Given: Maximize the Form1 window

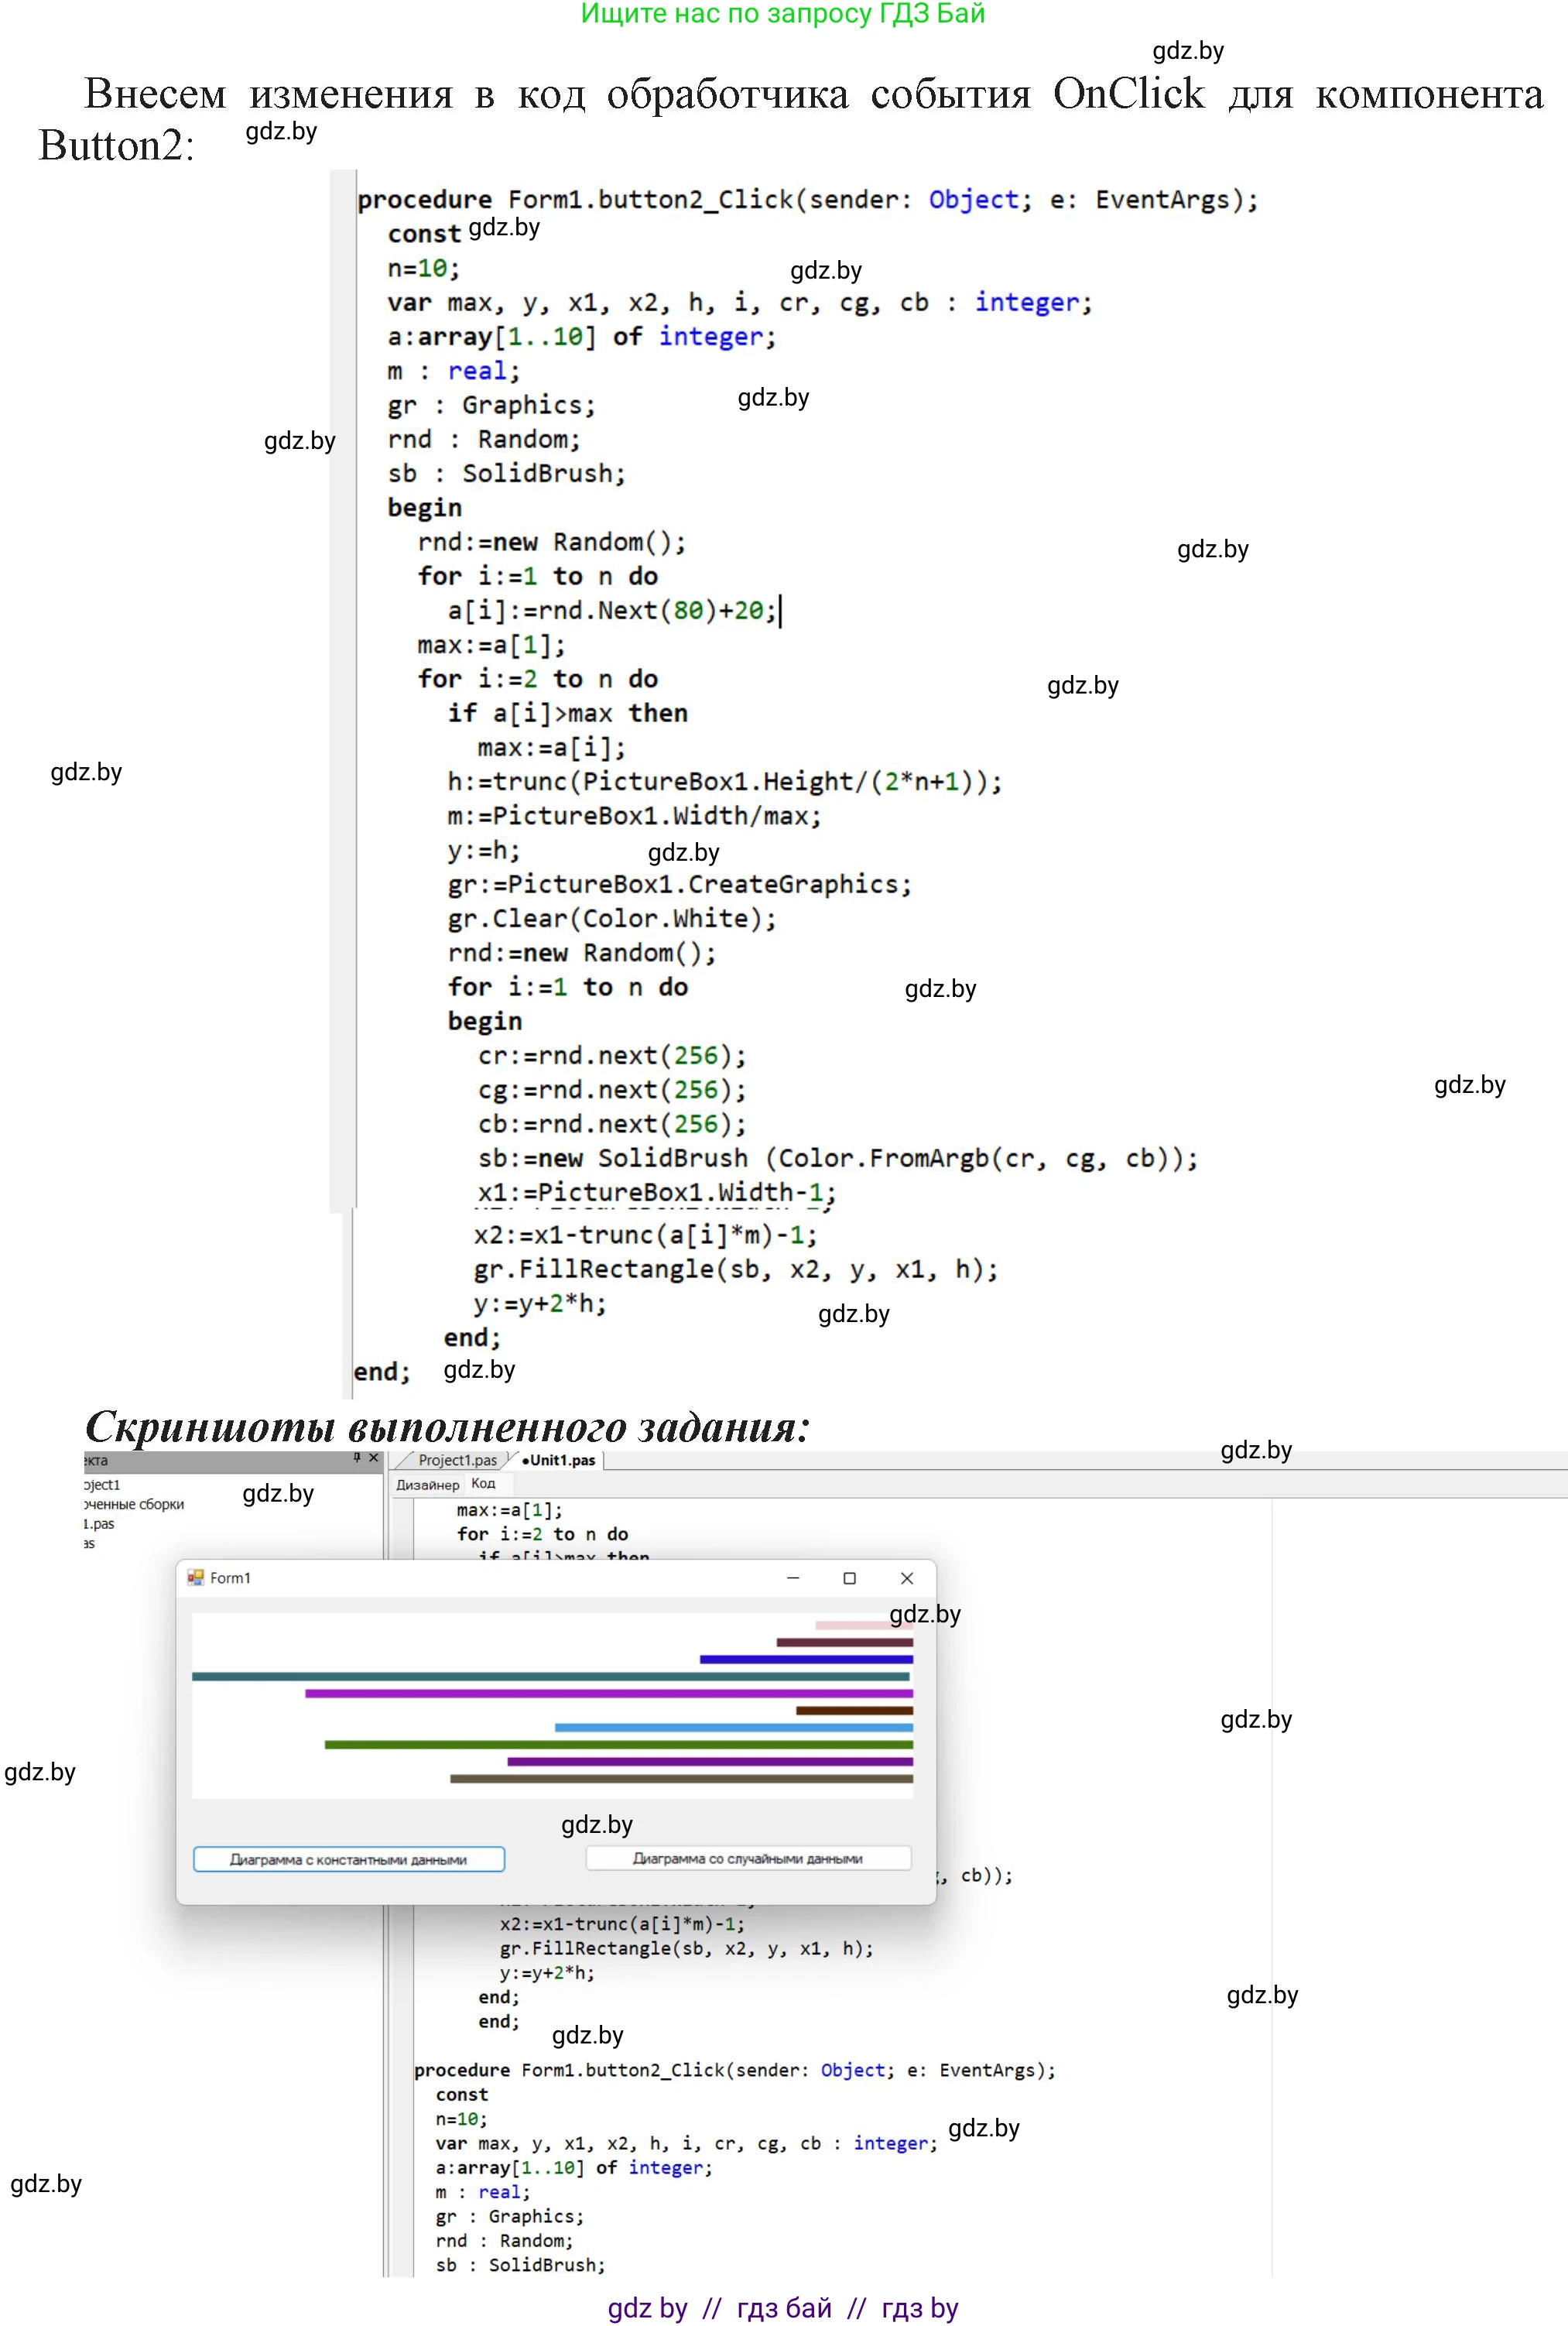Looking at the screenshot, I should point(850,1578).
